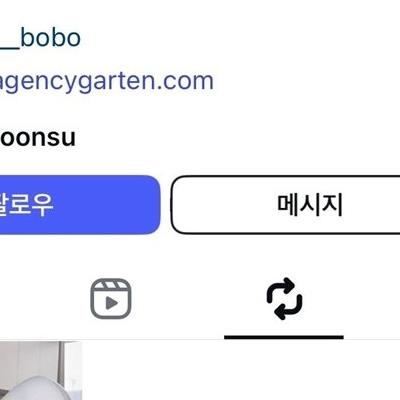
Task: Tap the clapperboard play icon
Action: coord(111,299)
